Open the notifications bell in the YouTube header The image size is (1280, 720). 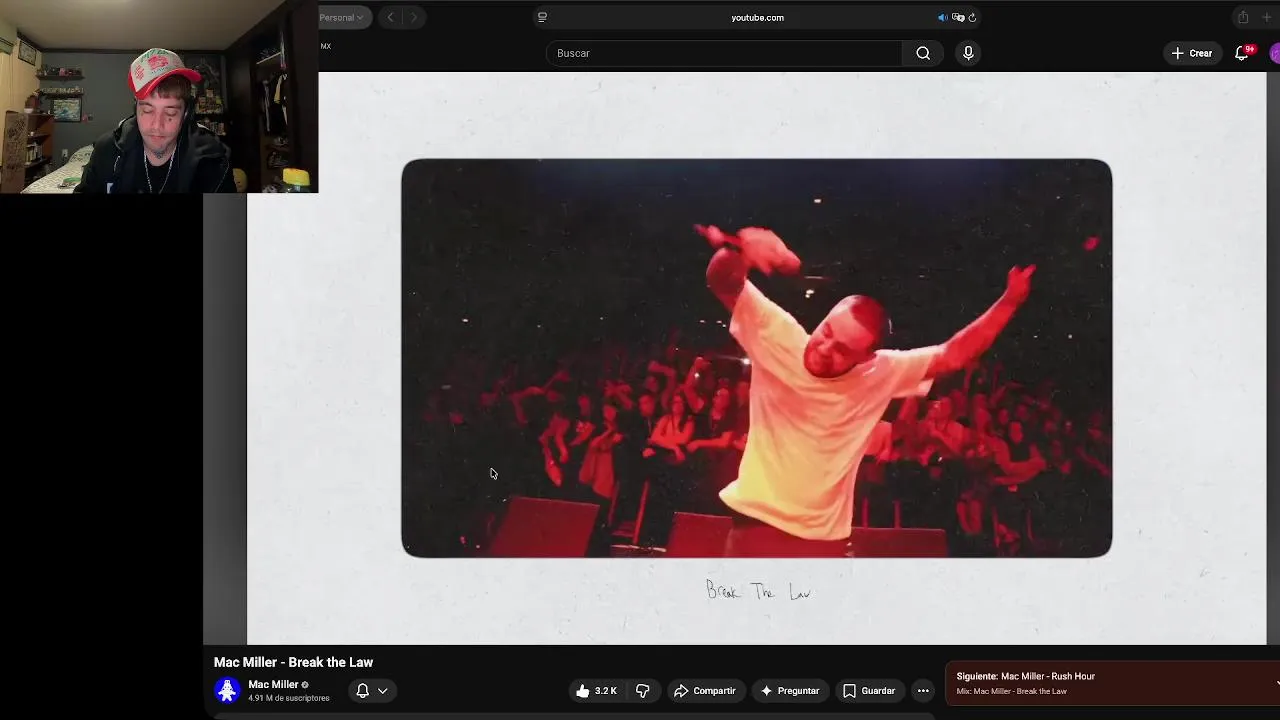point(1242,53)
